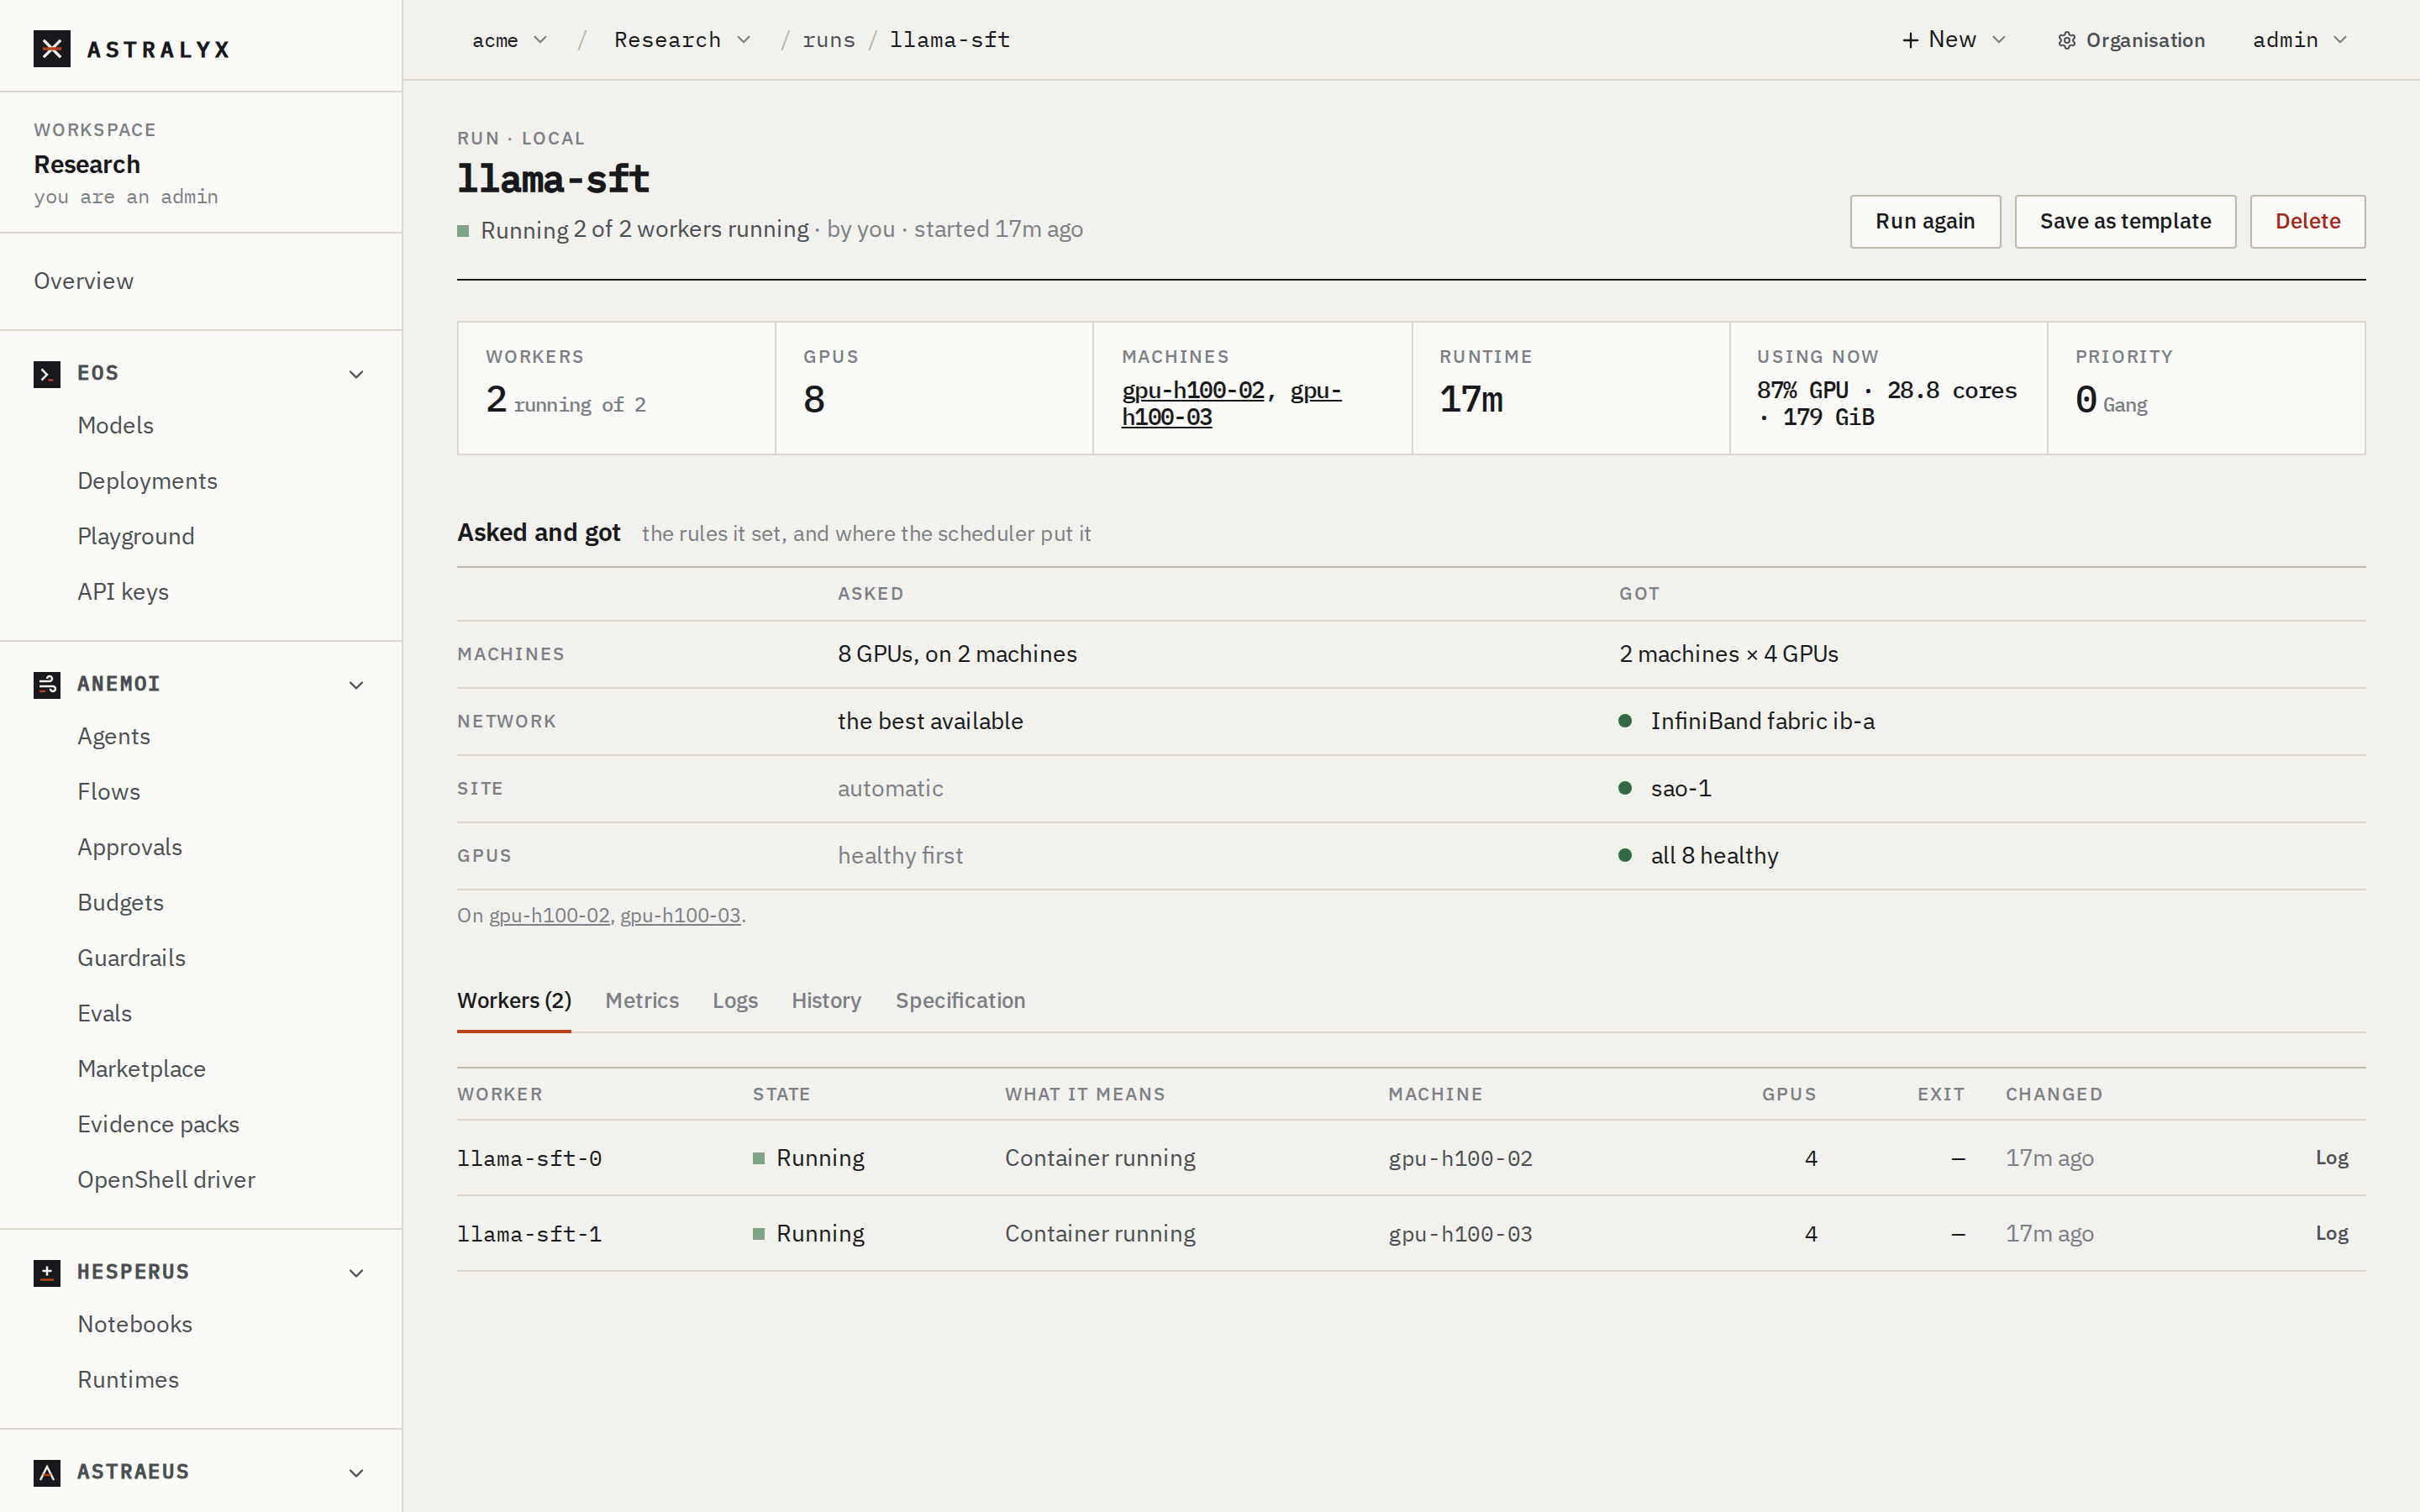Click the Hesperus icon in sidebar

(x=47, y=1273)
